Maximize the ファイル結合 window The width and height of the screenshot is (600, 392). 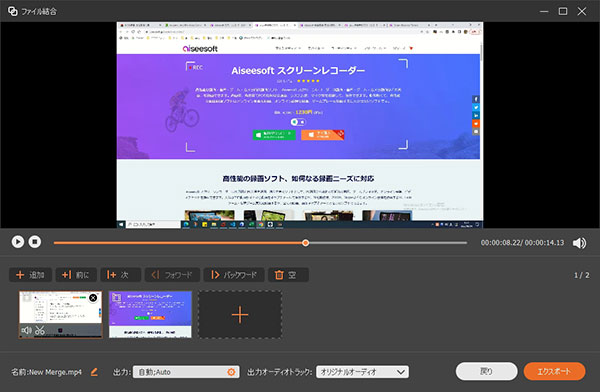[563, 11]
